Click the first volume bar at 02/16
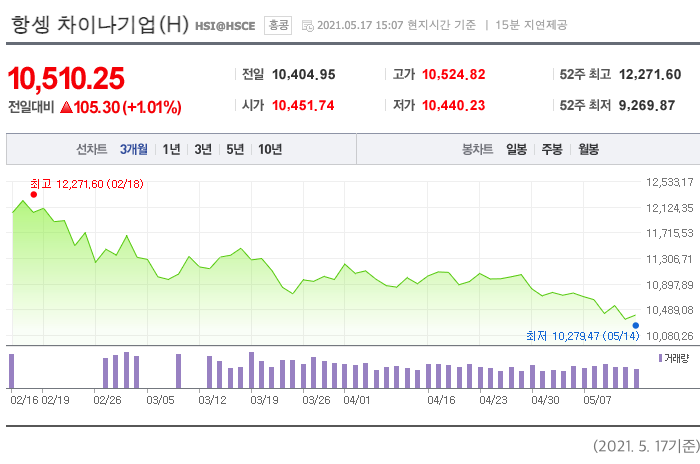 tap(12, 370)
